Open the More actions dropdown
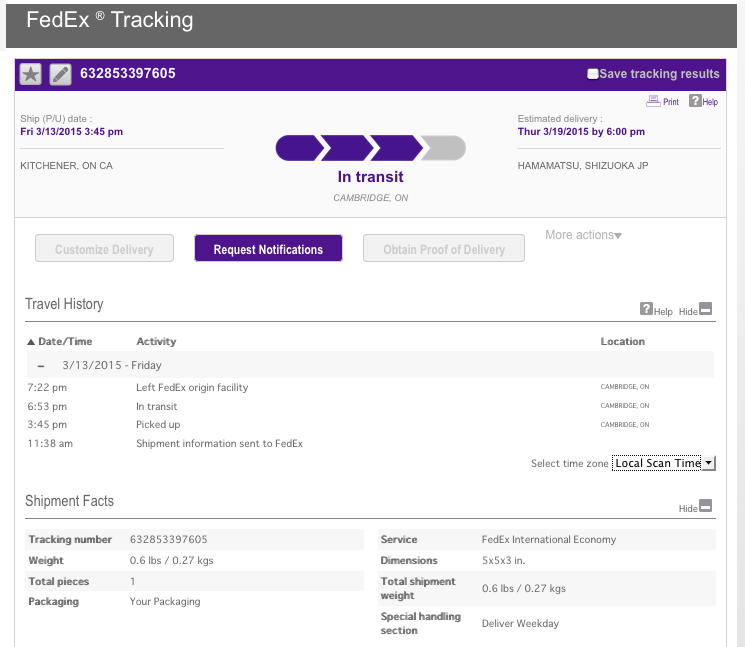 click(x=583, y=235)
